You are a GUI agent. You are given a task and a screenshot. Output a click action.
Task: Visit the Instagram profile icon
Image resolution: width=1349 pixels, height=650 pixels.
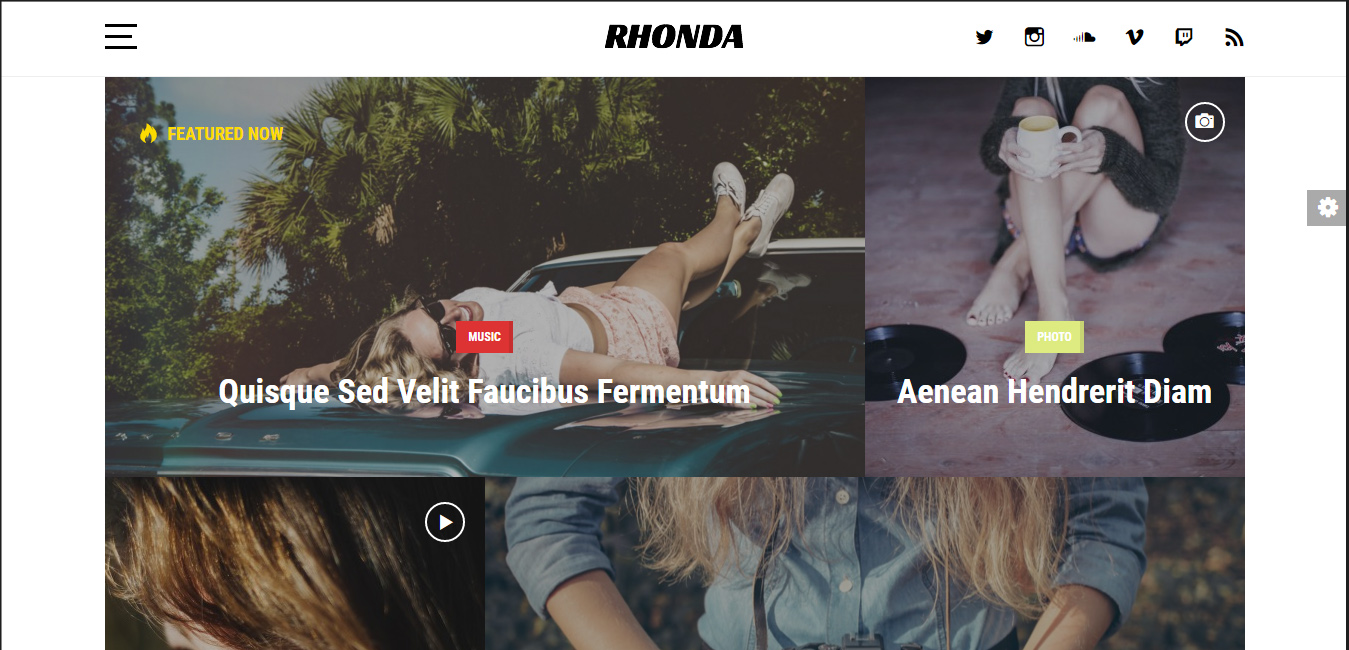pos(1034,37)
